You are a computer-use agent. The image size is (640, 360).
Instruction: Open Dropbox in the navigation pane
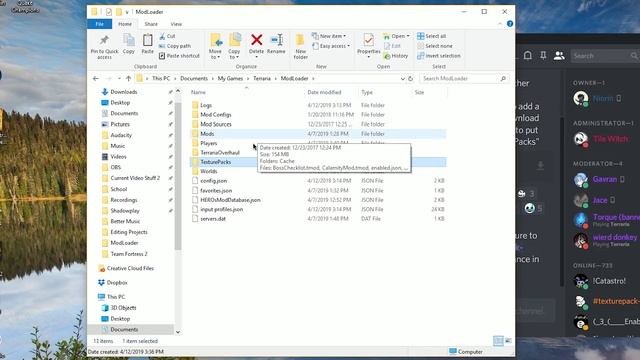pyautogui.click(x=117, y=282)
